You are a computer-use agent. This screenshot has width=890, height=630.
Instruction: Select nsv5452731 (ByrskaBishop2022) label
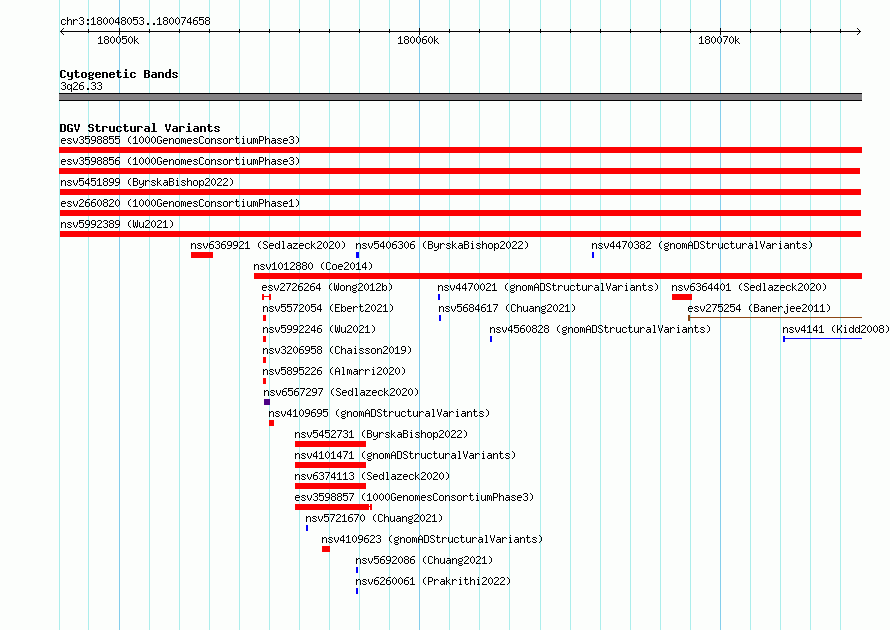tap(381, 434)
